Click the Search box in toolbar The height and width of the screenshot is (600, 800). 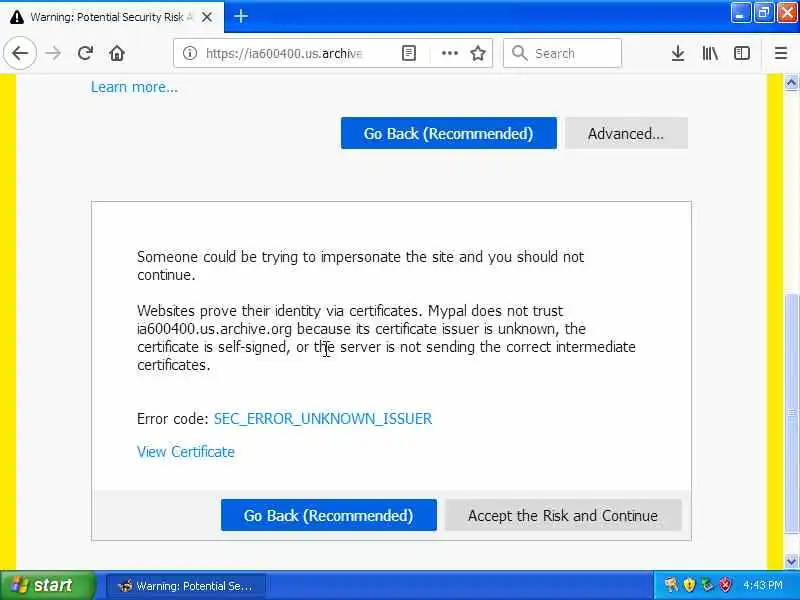(x=562, y=53)
